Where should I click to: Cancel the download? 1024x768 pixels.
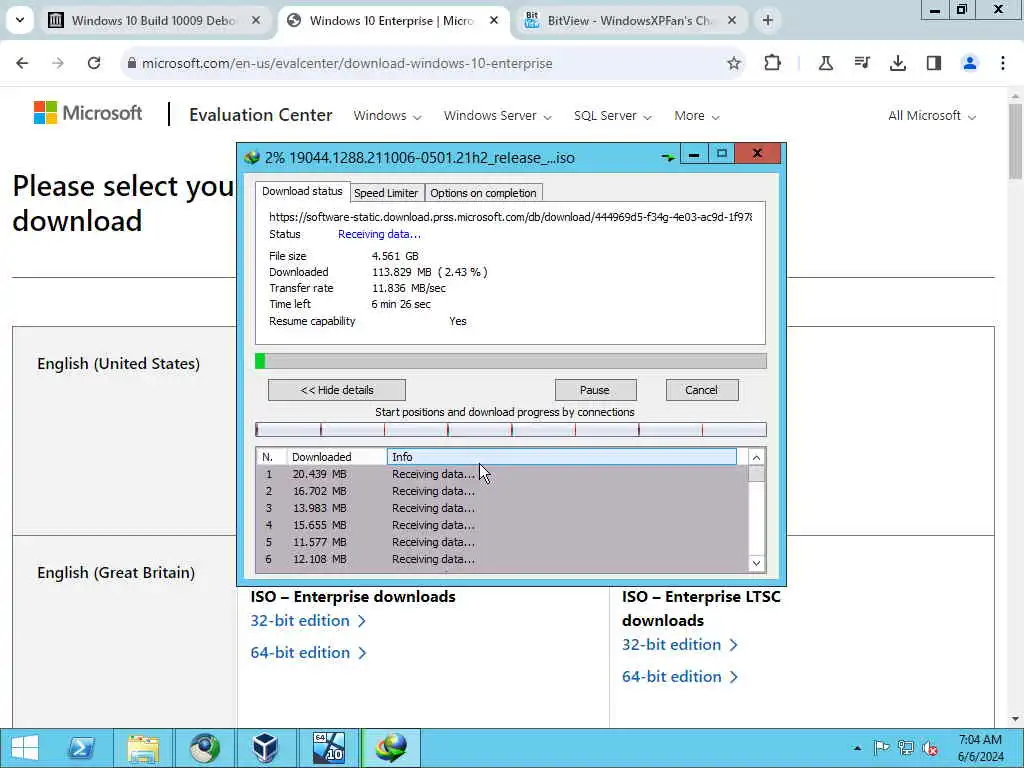[x=701, y=390]
